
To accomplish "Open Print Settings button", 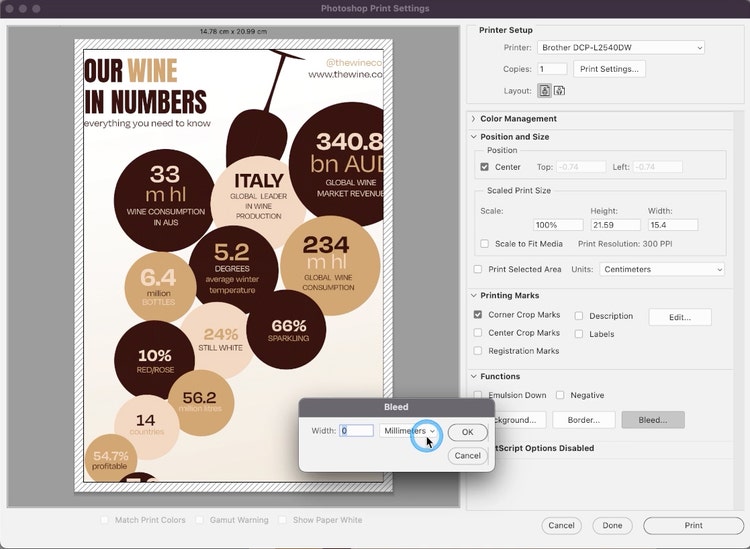I will (x=609, y=69).
